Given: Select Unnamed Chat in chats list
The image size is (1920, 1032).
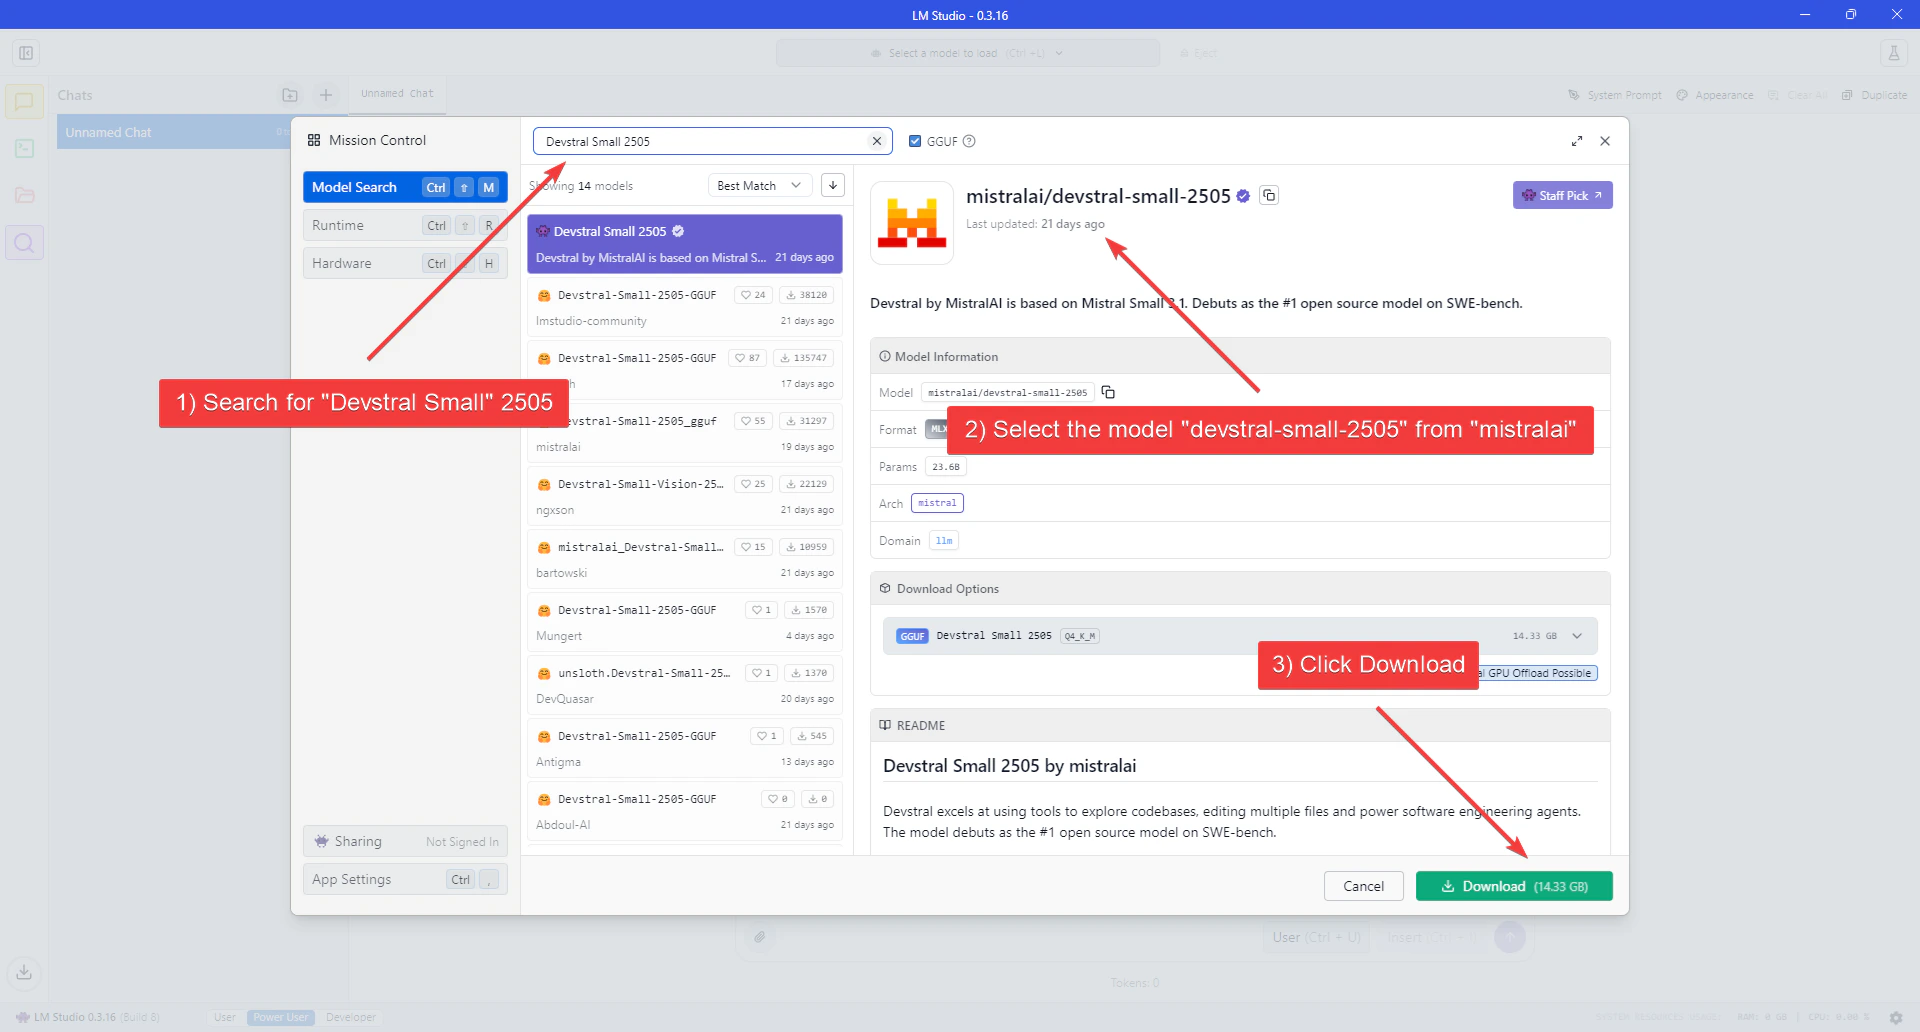Looking at the screenshot, I should 173,132.
